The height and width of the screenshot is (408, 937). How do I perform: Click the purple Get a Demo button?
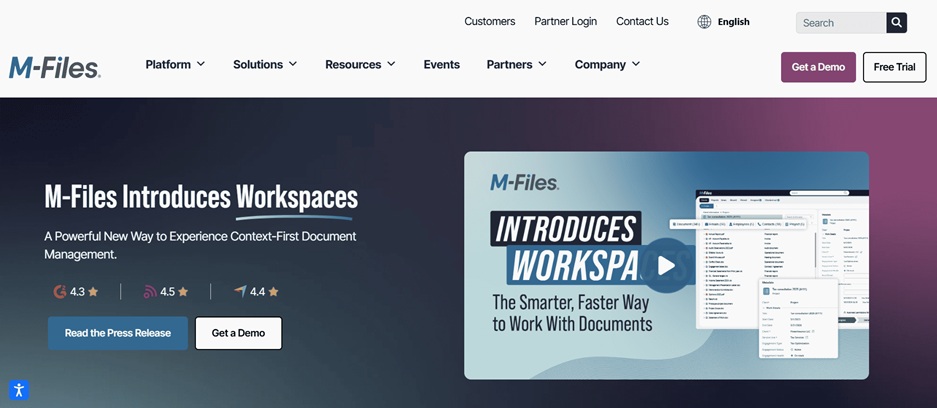click(x=818, y=67)
